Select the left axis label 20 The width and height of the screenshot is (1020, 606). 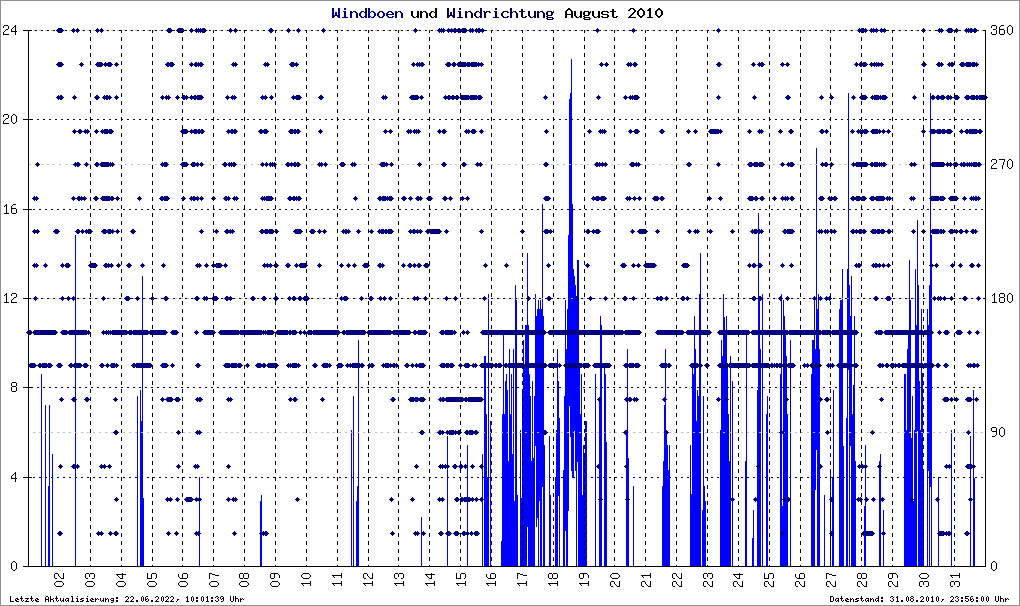click(x=9, y=120)
